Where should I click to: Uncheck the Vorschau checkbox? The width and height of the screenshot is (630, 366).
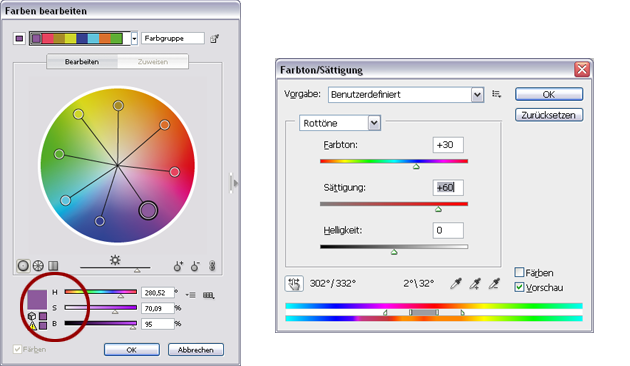(519, 287)
